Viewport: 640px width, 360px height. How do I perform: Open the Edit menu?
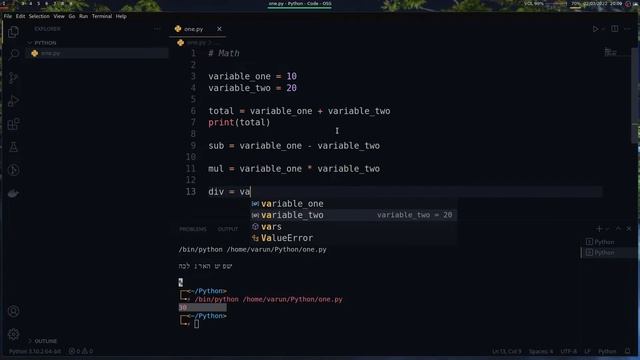click(x=20, y=16)
